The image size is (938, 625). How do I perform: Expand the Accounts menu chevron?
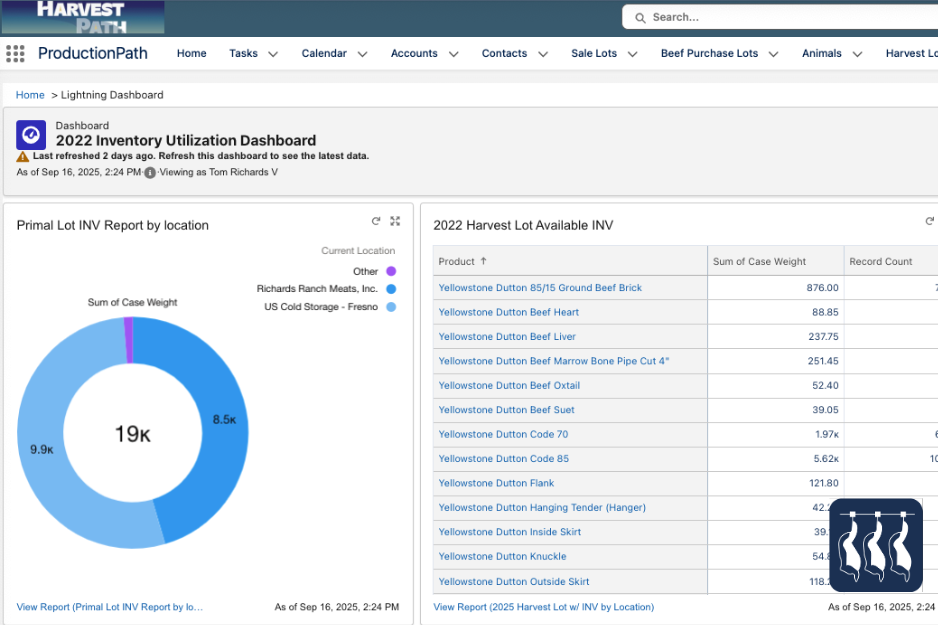pos(453,54)
